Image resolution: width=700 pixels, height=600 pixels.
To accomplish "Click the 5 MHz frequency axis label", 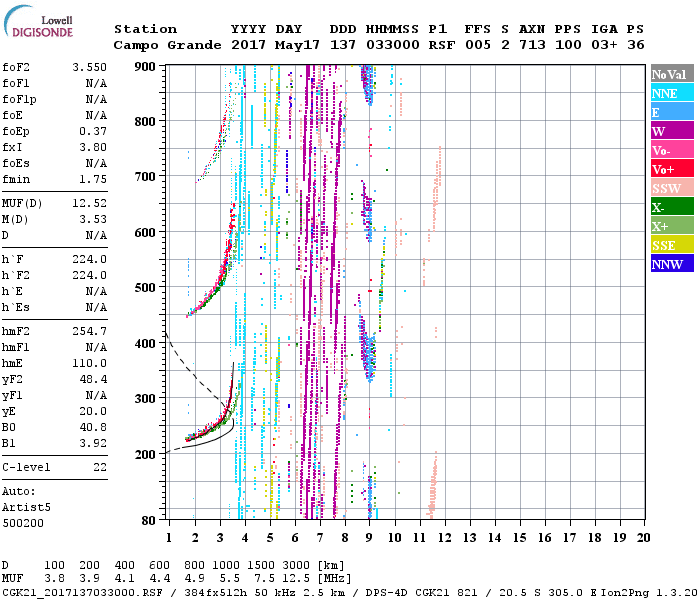I will 270,538.
